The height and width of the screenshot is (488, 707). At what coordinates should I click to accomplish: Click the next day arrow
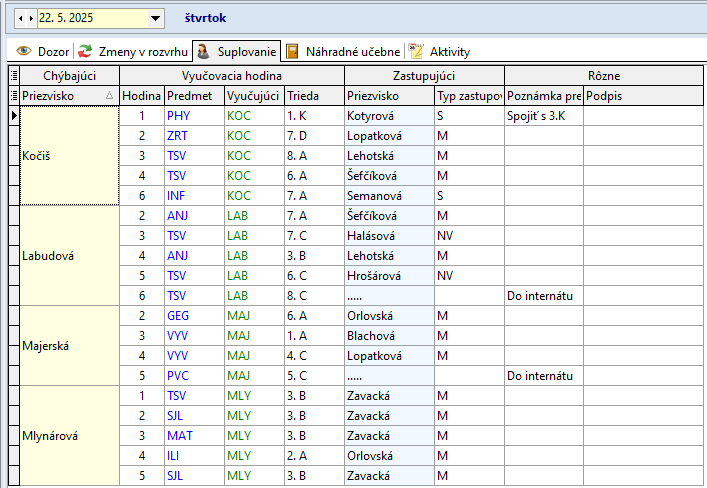(31, 18)
